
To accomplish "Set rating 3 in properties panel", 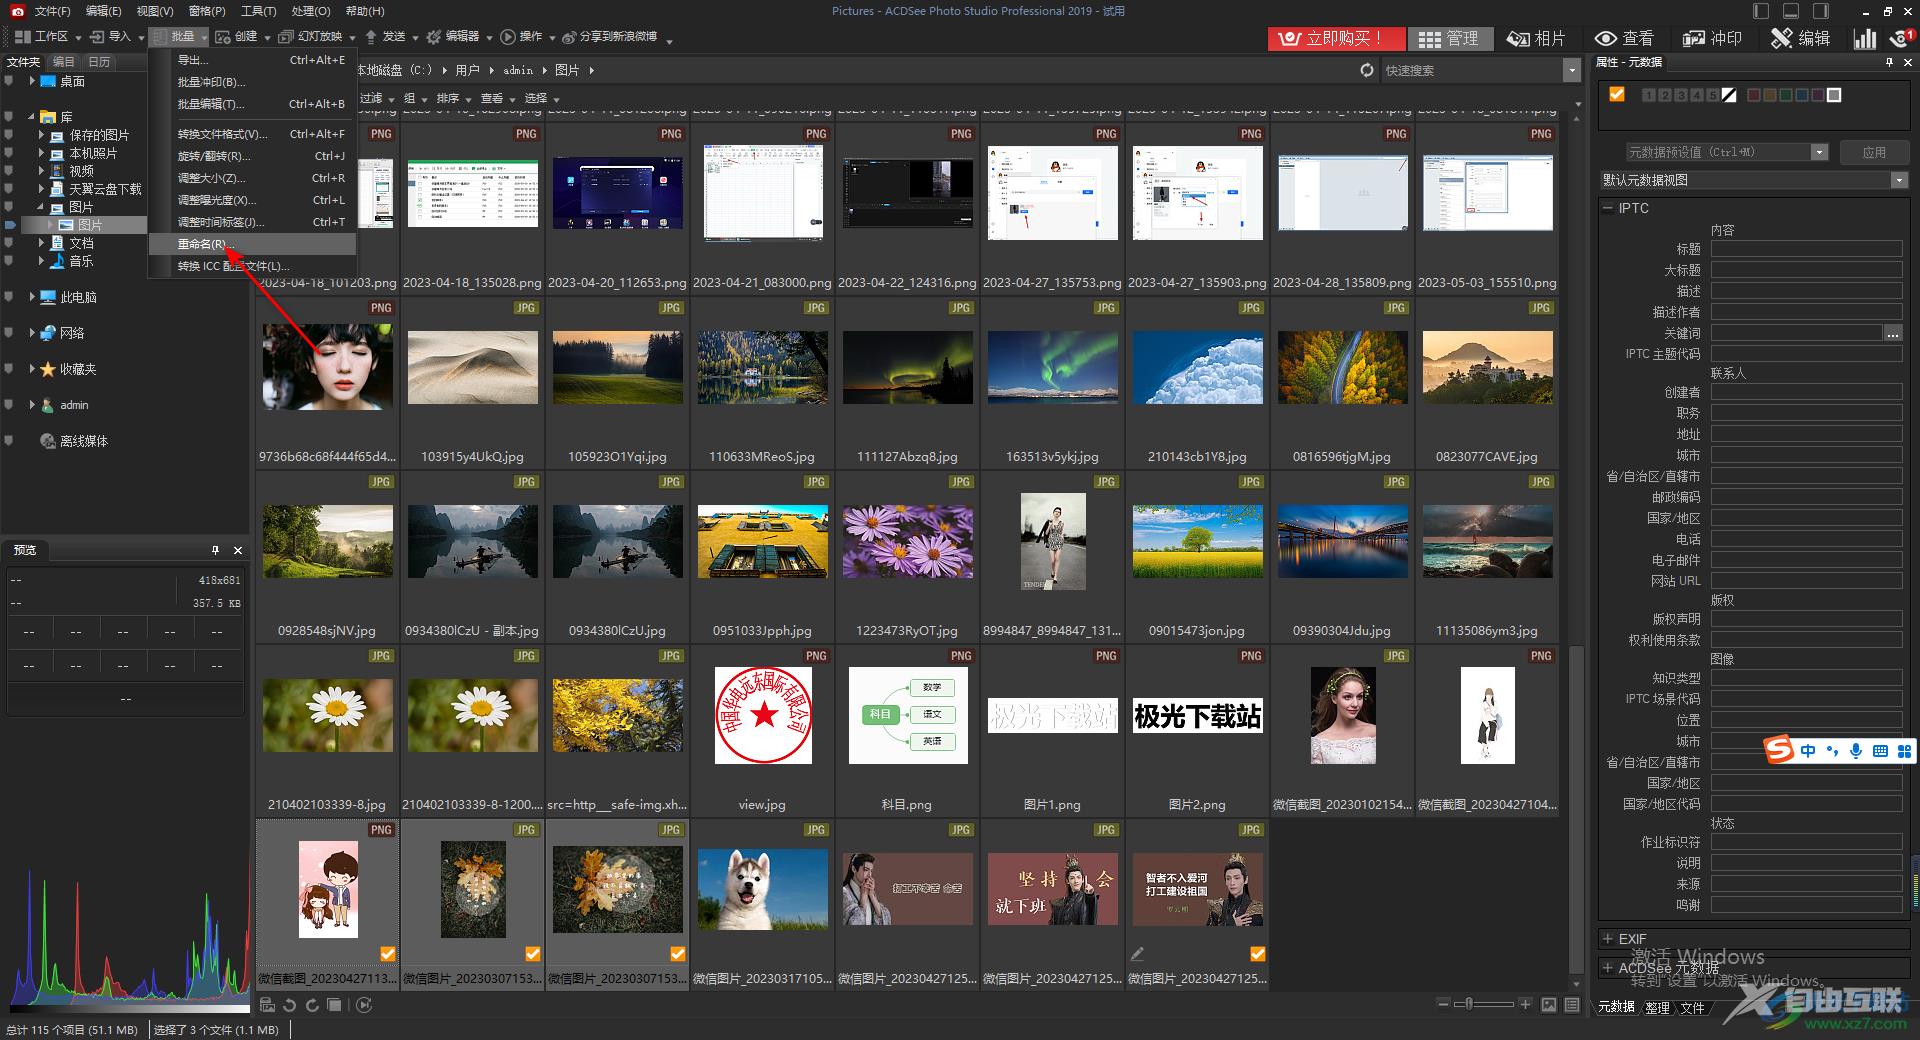I will tap(1680, 95).
